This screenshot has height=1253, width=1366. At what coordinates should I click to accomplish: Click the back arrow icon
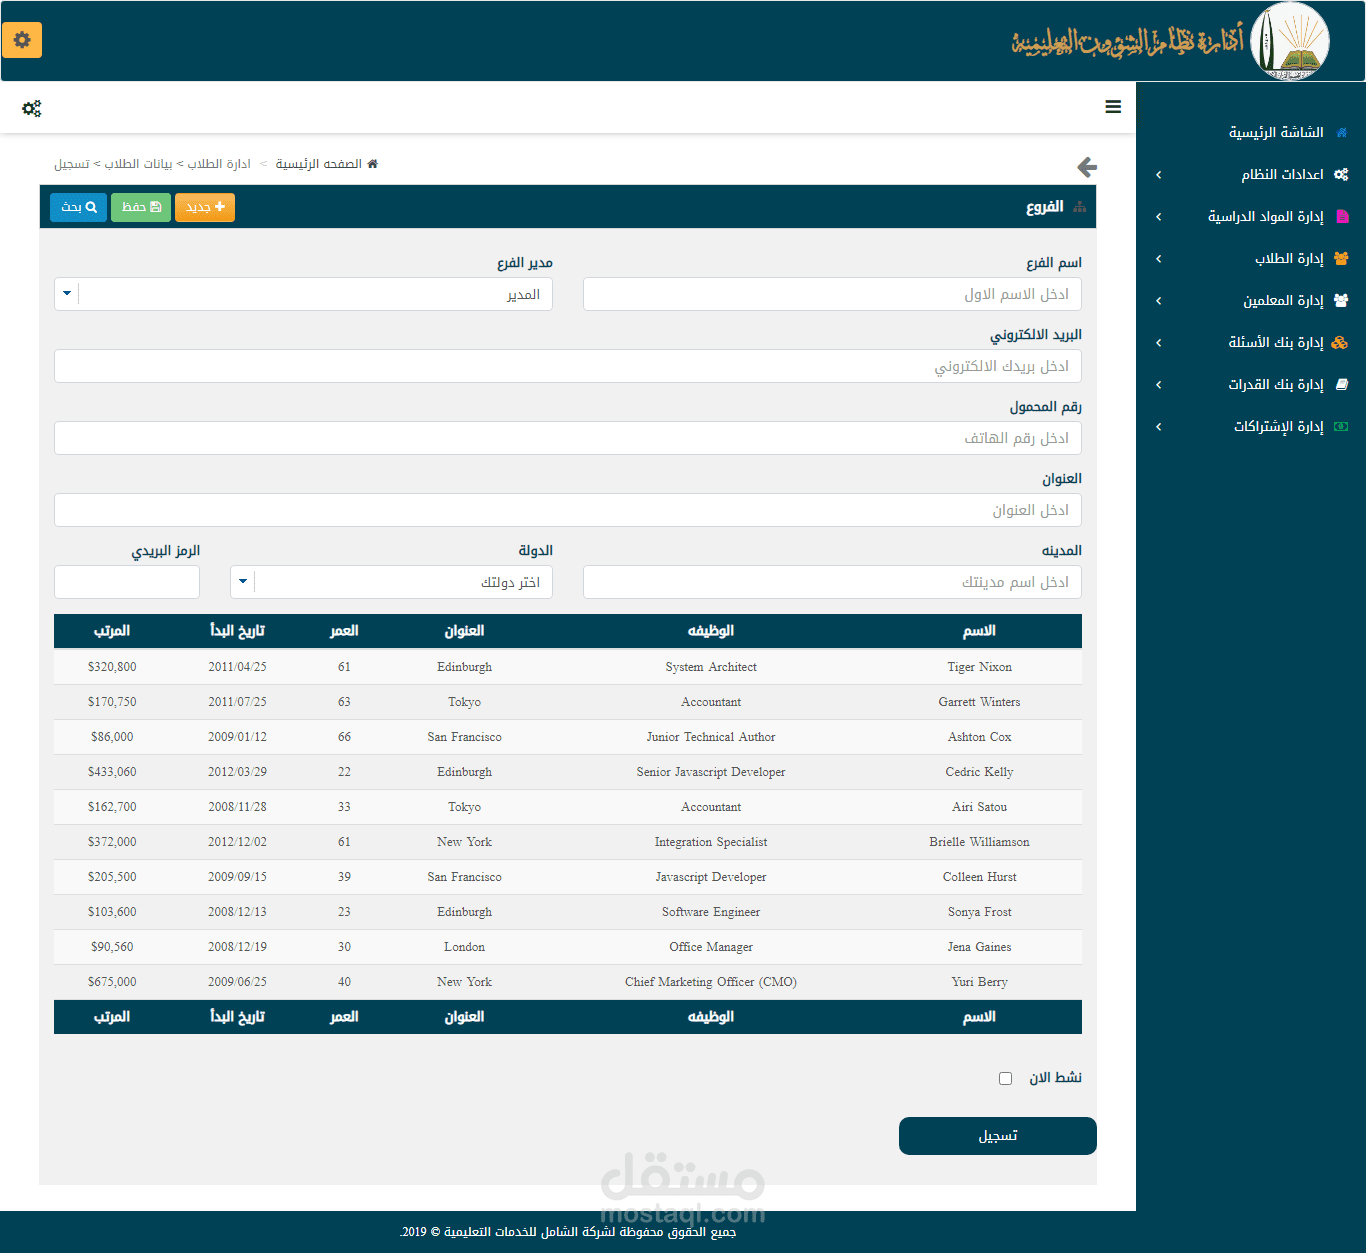click(1087, 167)
